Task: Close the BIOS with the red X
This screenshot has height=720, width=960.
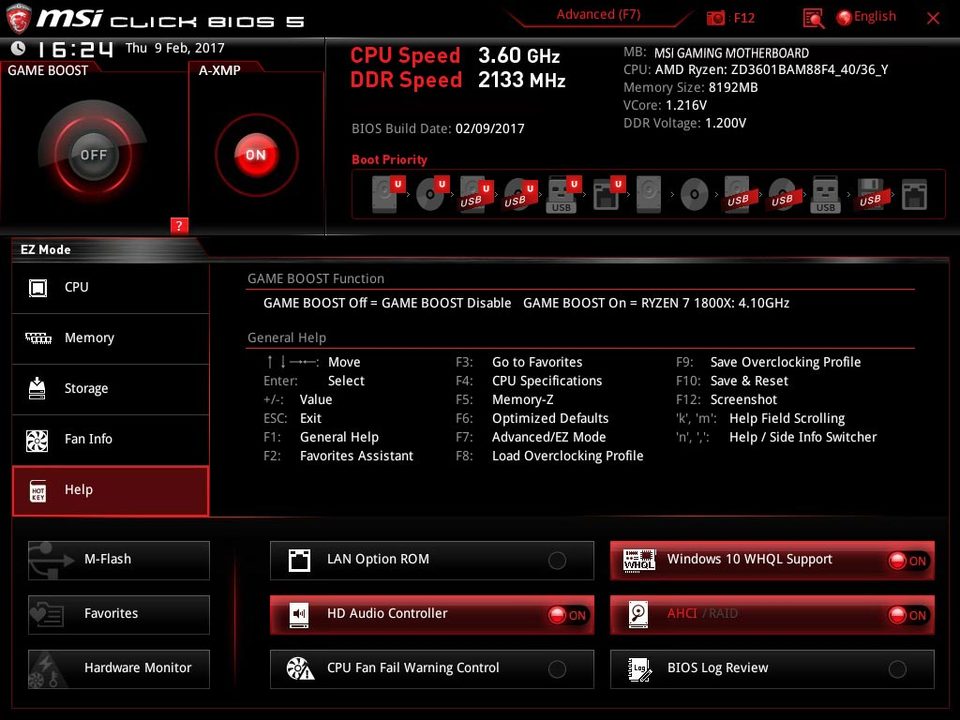Action: [x=933, y=18]
